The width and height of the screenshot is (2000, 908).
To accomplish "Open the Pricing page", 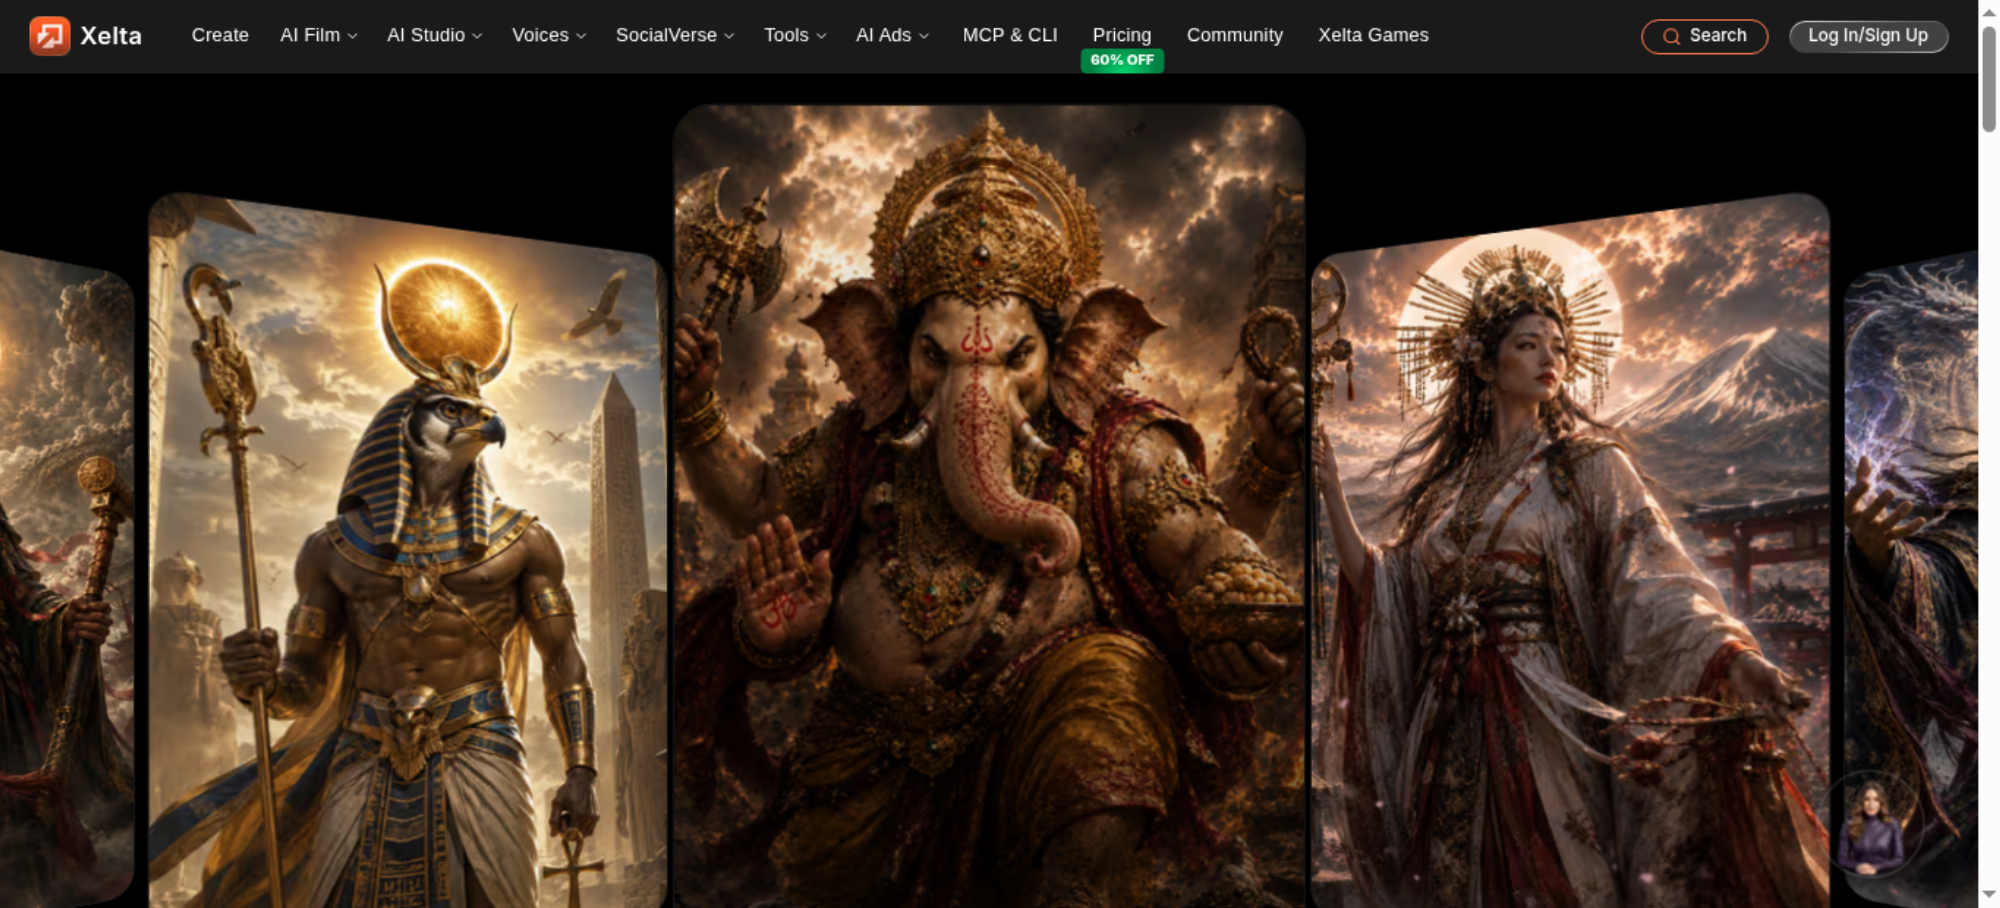I will [x=1122, y=35].
